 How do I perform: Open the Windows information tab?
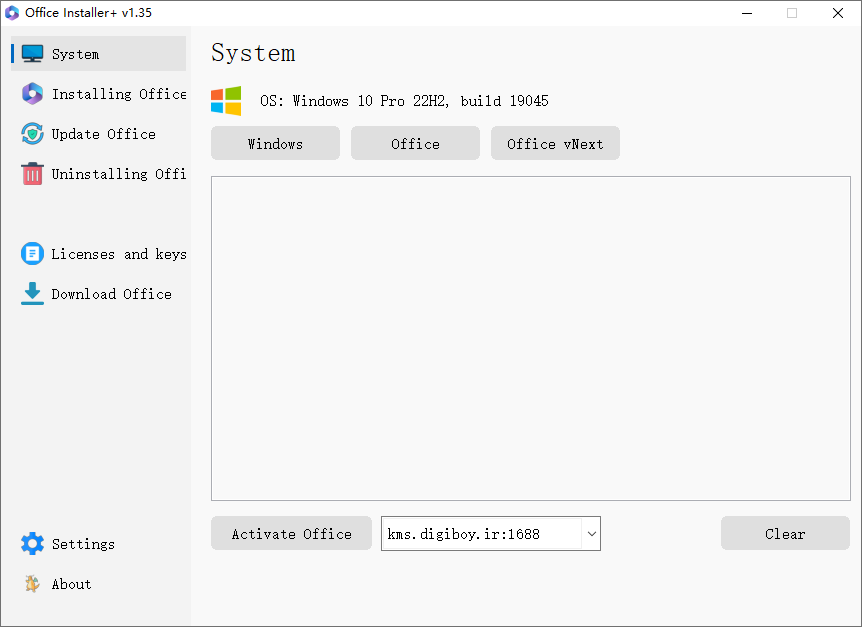pyautogui.click(x=275, y=143)
